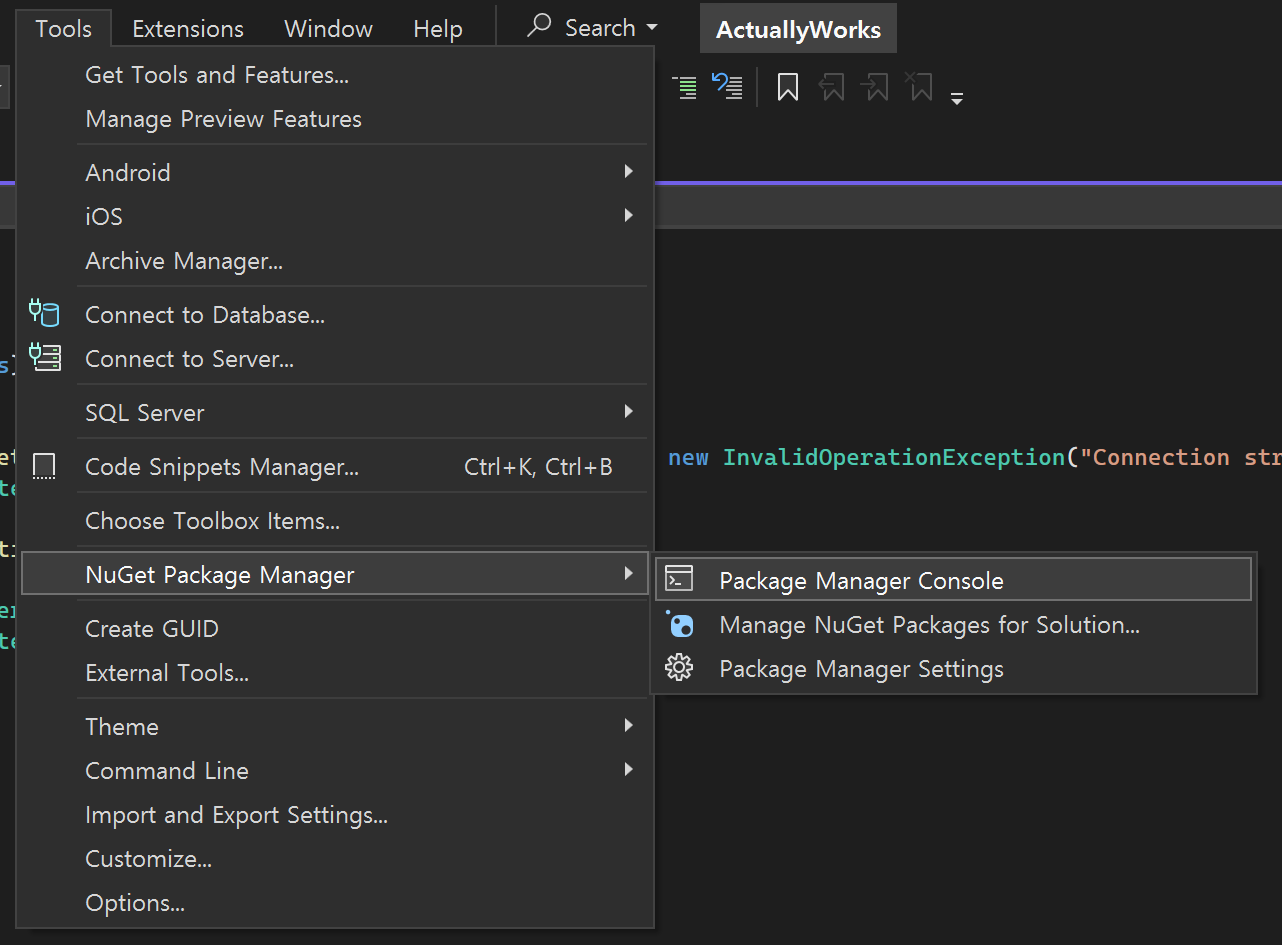The image size is (1282, 945).
Task: Expand the iOS submenu arrow
Action: tap(628, 216)
